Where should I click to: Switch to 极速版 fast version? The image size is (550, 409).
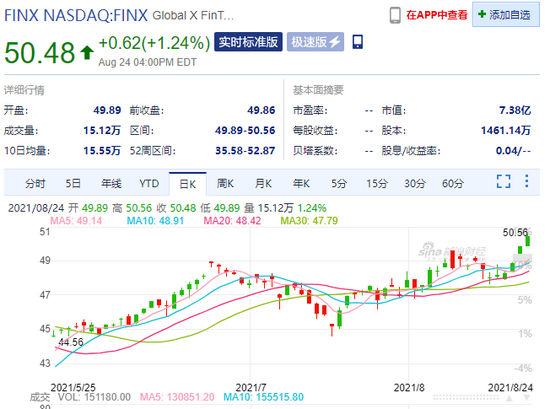(315, 42)
